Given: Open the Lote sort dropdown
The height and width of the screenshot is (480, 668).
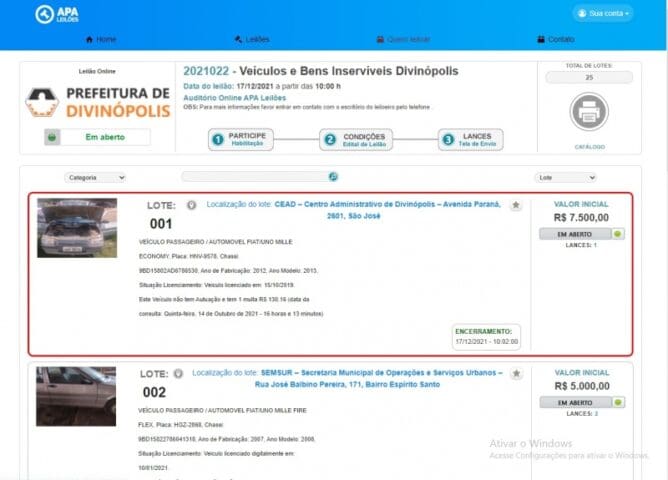Looking at the screenshot, I should coord(565,178).
